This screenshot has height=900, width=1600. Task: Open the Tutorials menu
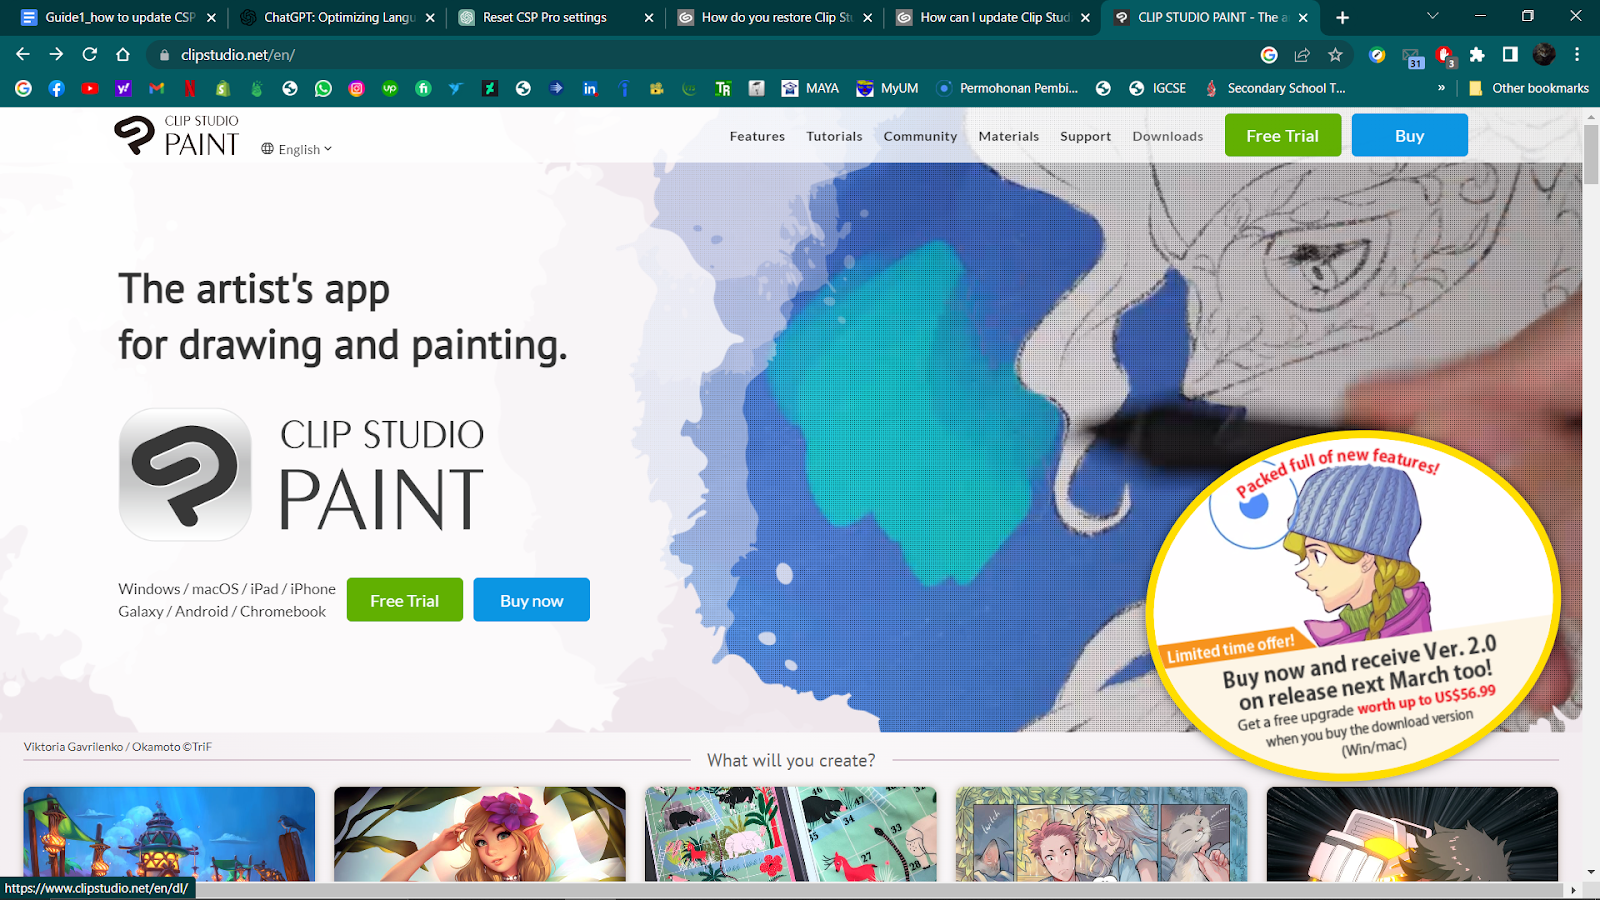coord(834,136)
